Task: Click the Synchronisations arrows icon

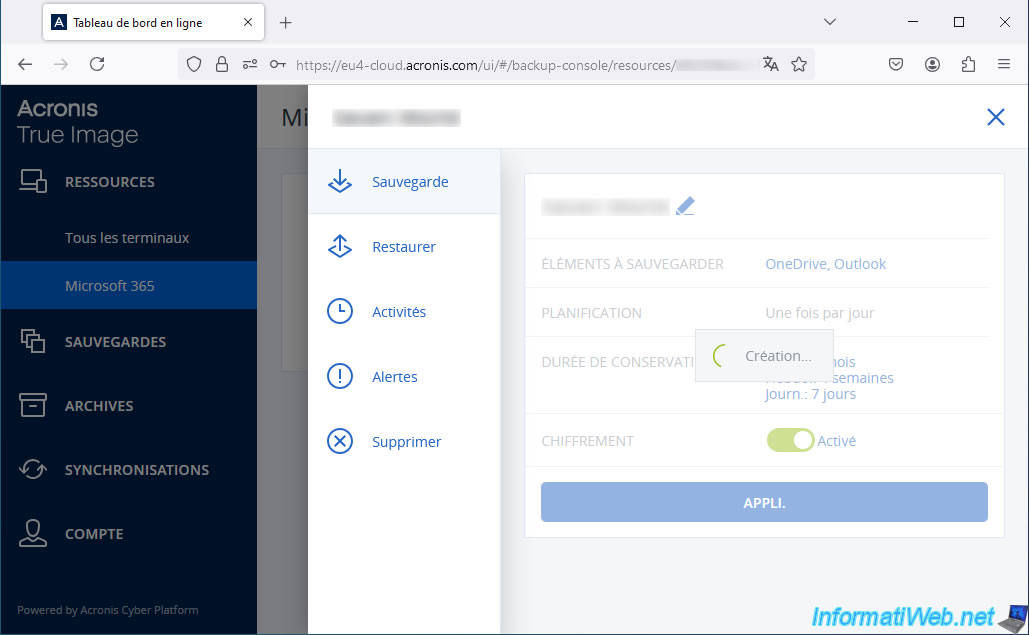Action: [33, 470]
